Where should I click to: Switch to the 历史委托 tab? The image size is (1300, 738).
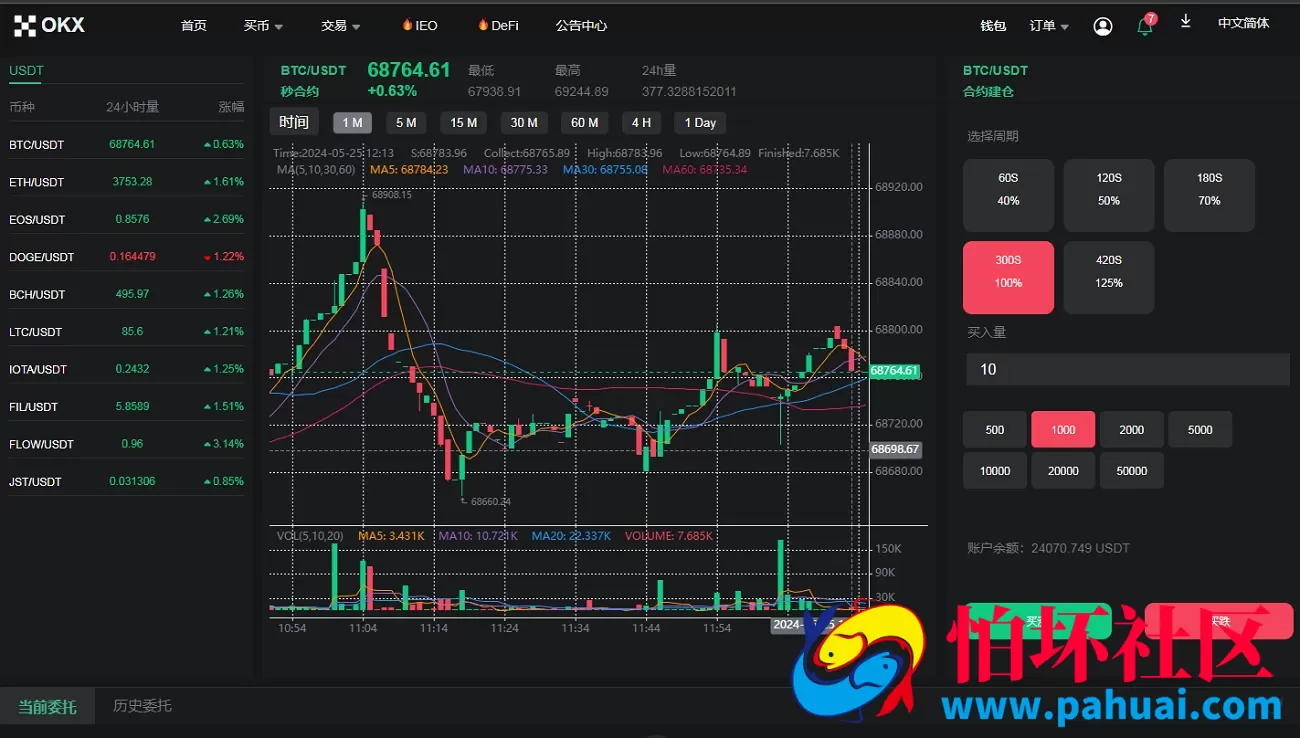142,706
